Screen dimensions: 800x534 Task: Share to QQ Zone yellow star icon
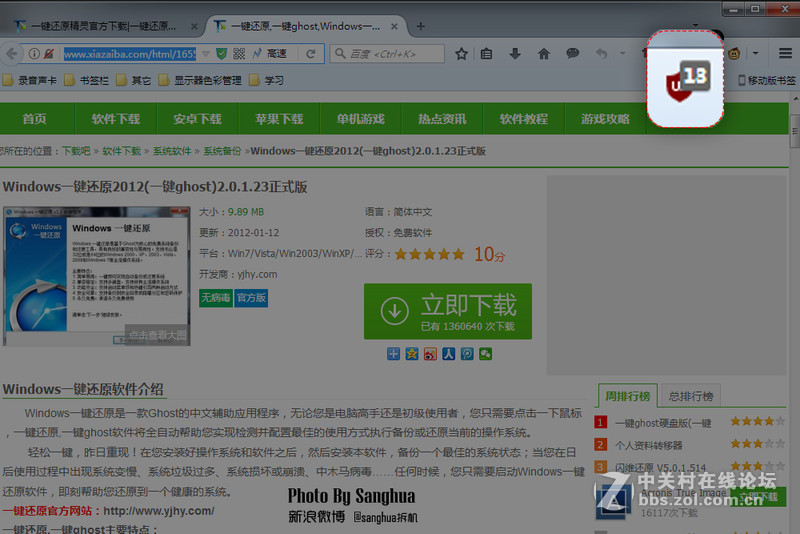[412, 354]
